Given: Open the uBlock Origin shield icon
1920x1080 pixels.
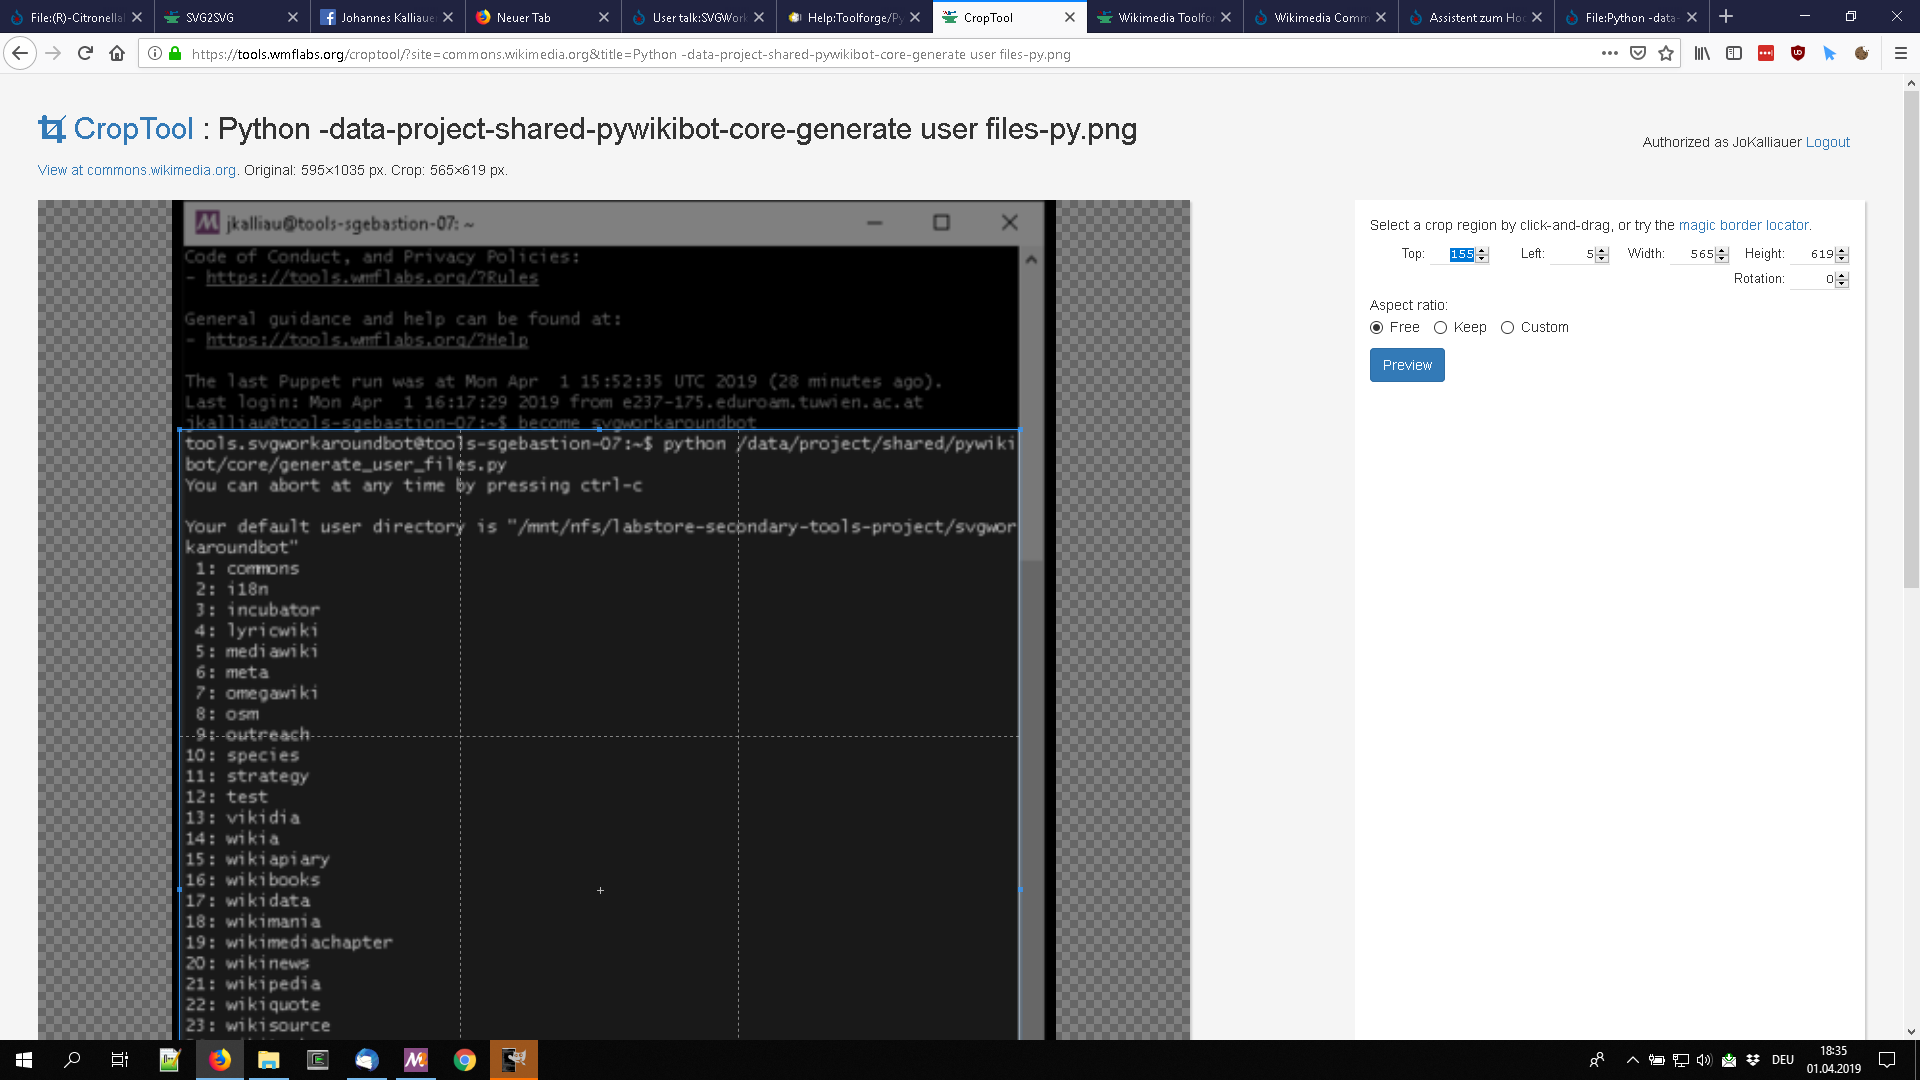Looking at the screenshot, I should (x=1798, y=54).
